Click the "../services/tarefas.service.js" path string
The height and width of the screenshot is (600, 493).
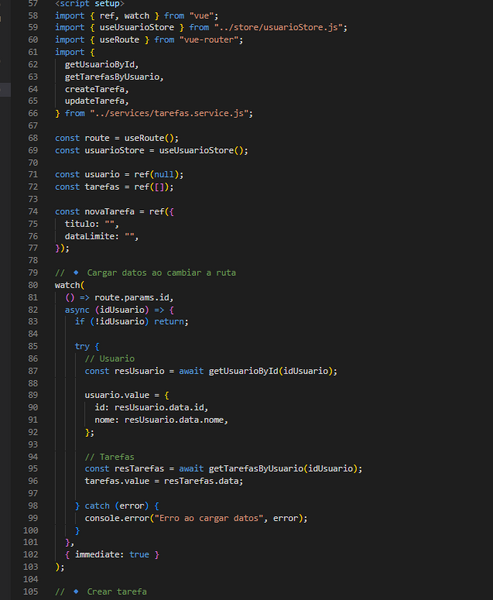169,113
